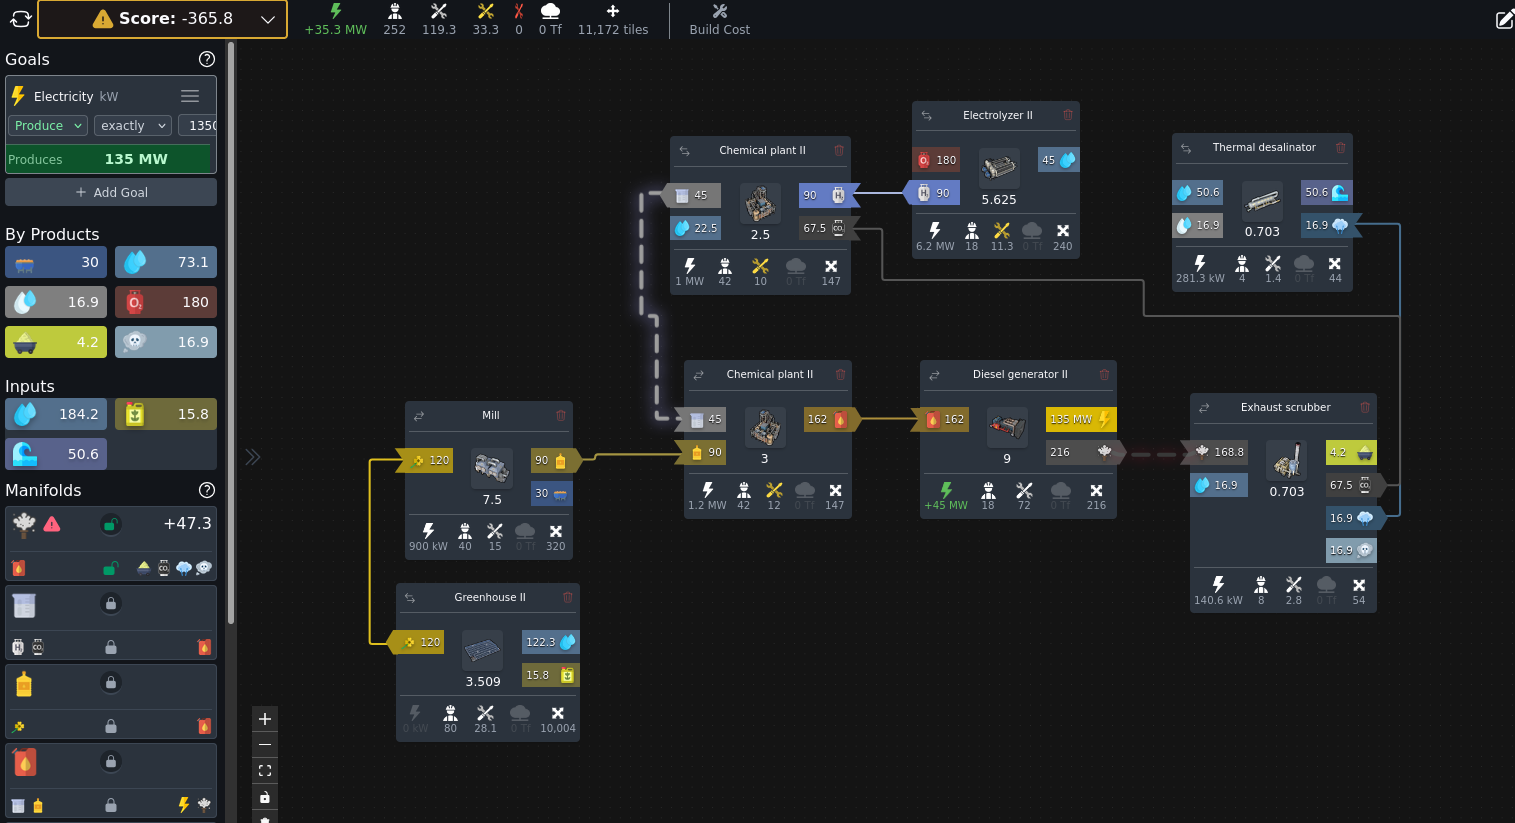Viewport: 1515px width, 823px height.
Task: Click the fertilizer 15.8 input chip
Action: pos(166,414)
